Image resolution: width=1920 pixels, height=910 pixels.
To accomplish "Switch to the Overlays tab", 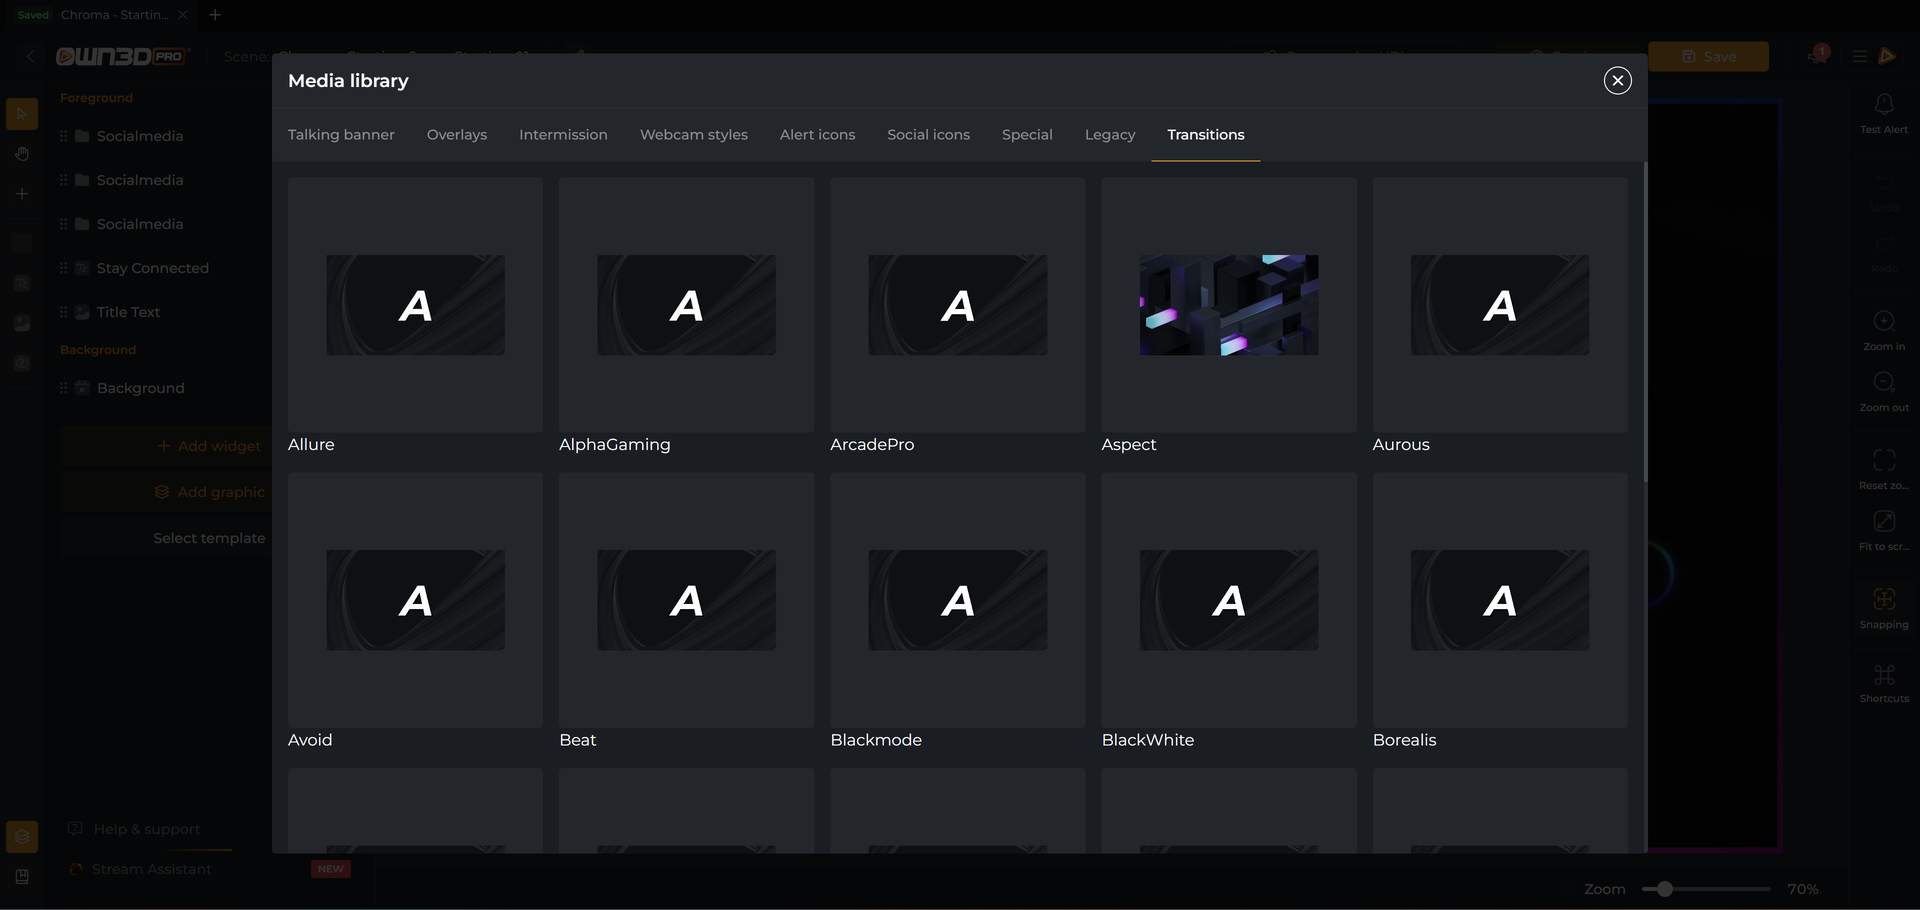I will pos(457,134).
